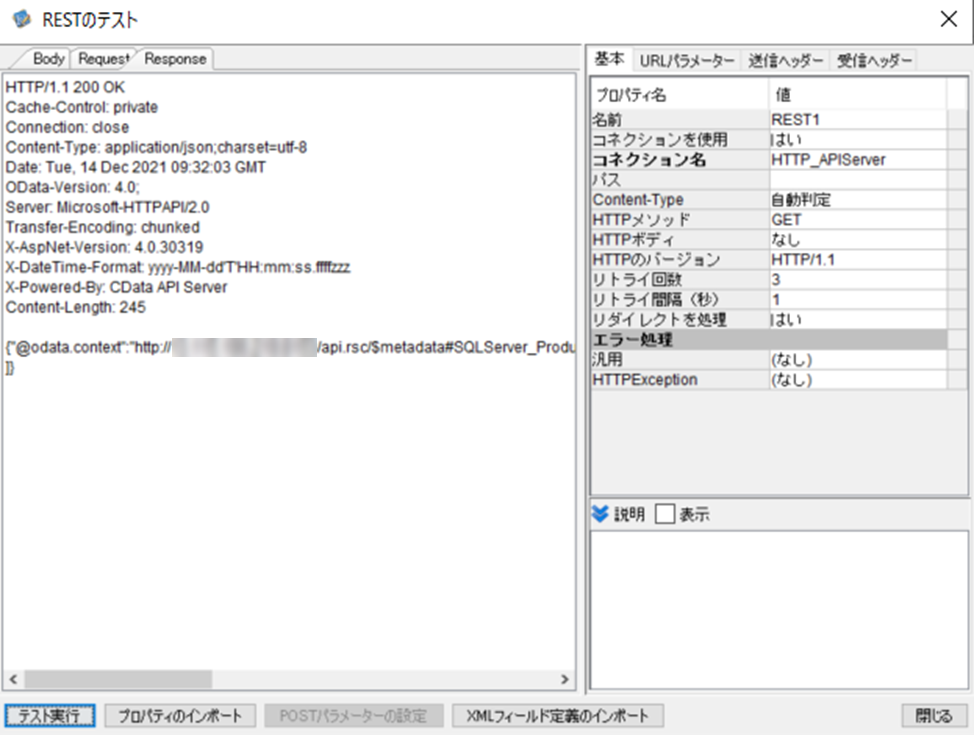
Task: Open the 基本 tab
Action: click(609, 59)
